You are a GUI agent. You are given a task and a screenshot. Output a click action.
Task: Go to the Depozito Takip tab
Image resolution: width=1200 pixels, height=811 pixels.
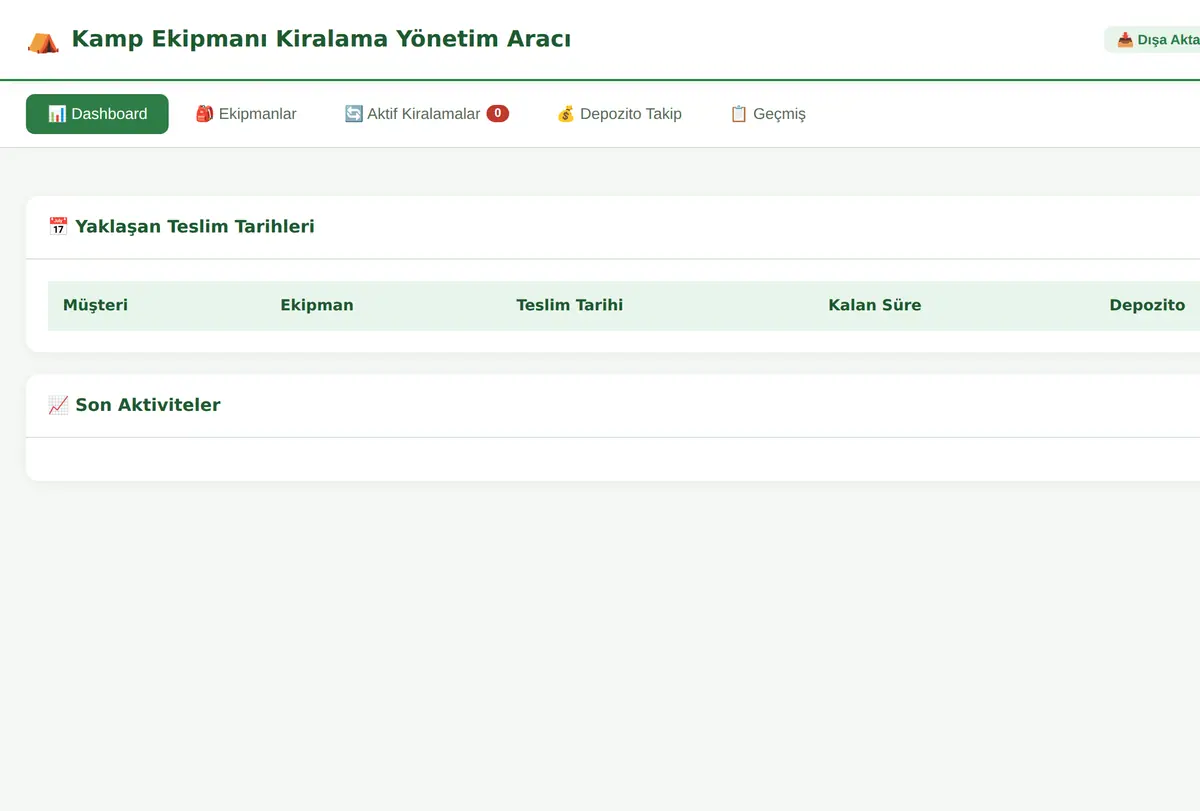(619, 114)
